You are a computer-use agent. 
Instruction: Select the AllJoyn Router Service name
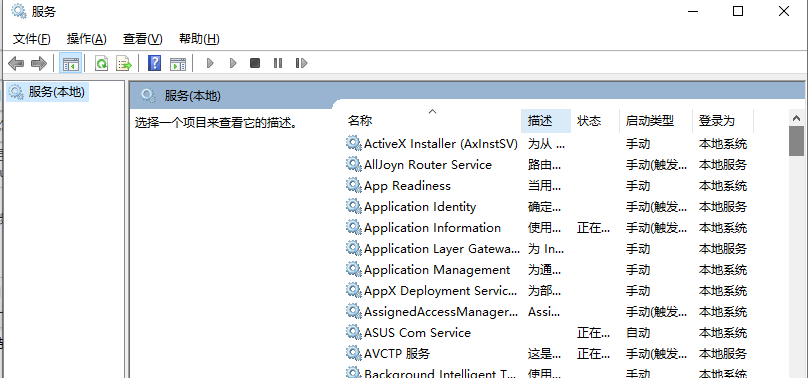click(x=428, y=165)
